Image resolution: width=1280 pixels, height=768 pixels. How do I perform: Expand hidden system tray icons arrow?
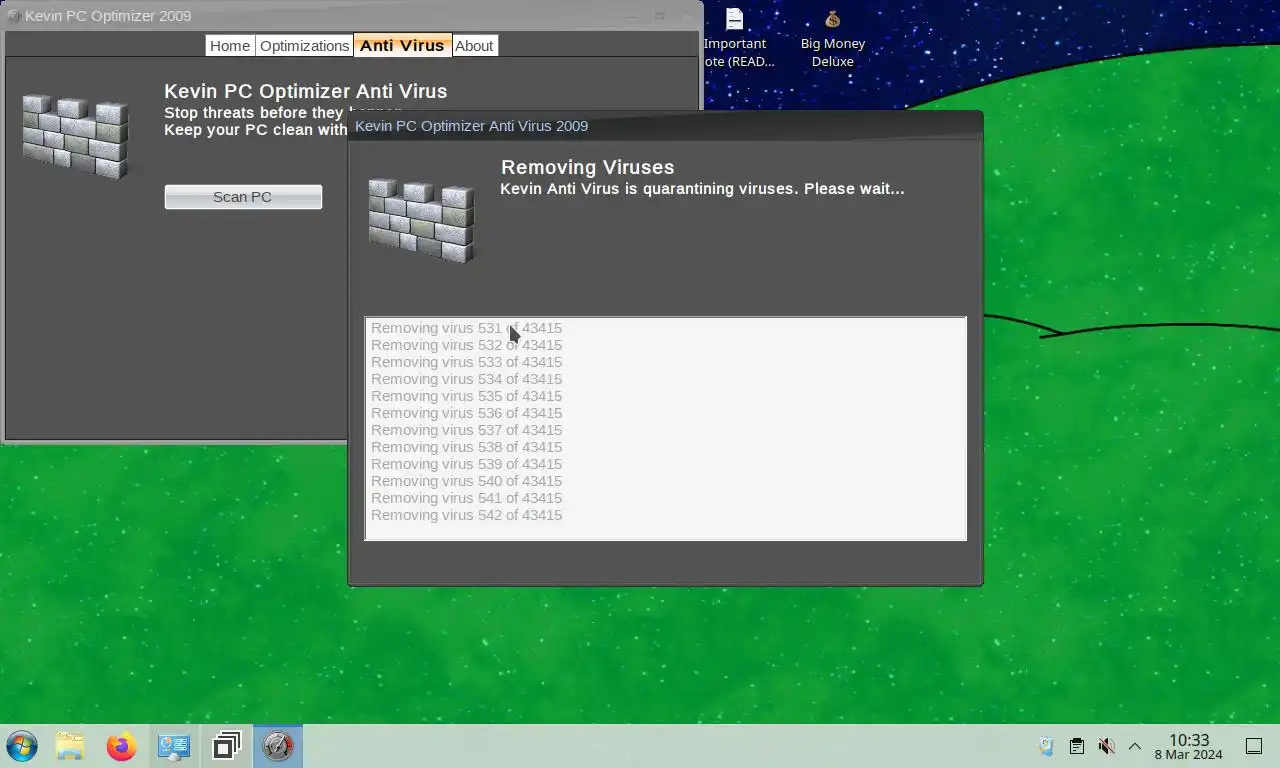pos(1135,746)
